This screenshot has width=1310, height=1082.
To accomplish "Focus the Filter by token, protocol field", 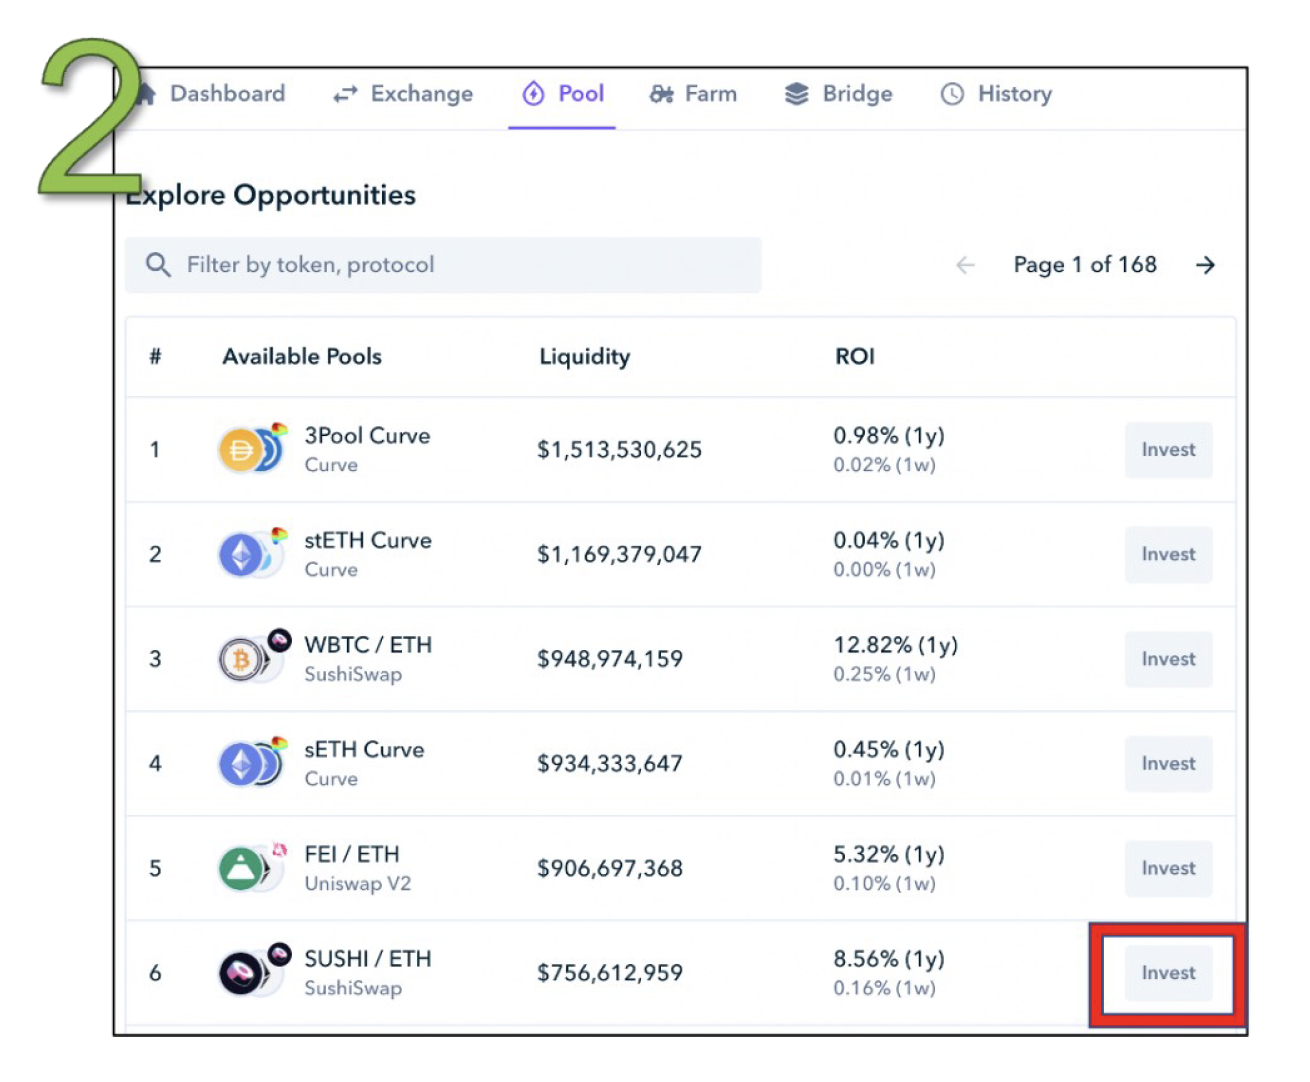I will pos(460,265).
